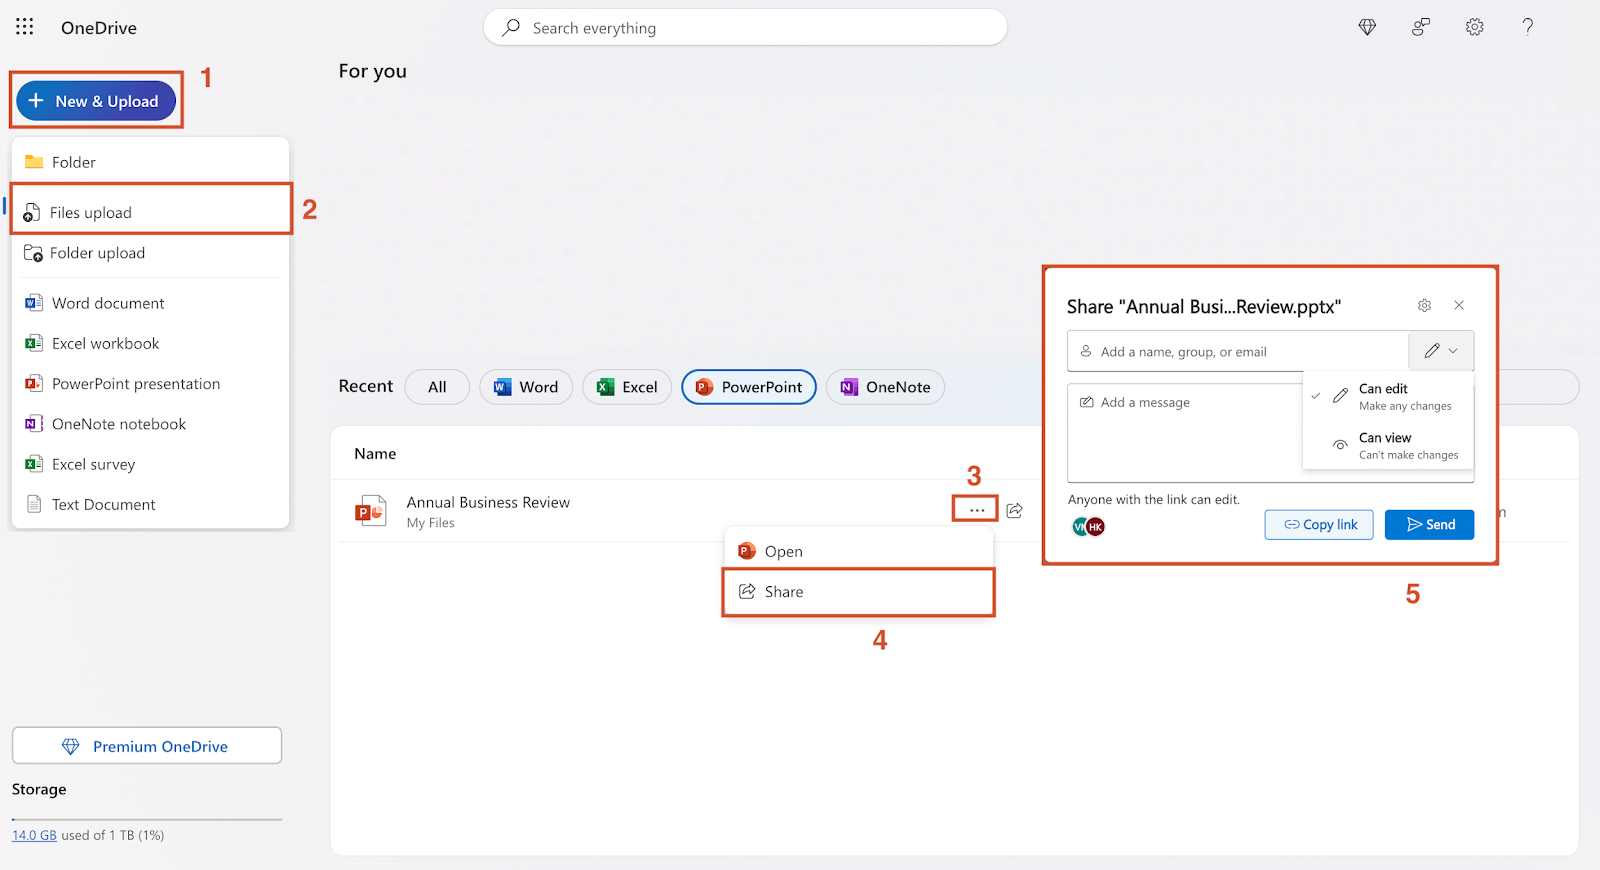Click the Send button
The image size is (1600, 870).
point(1429,525)
